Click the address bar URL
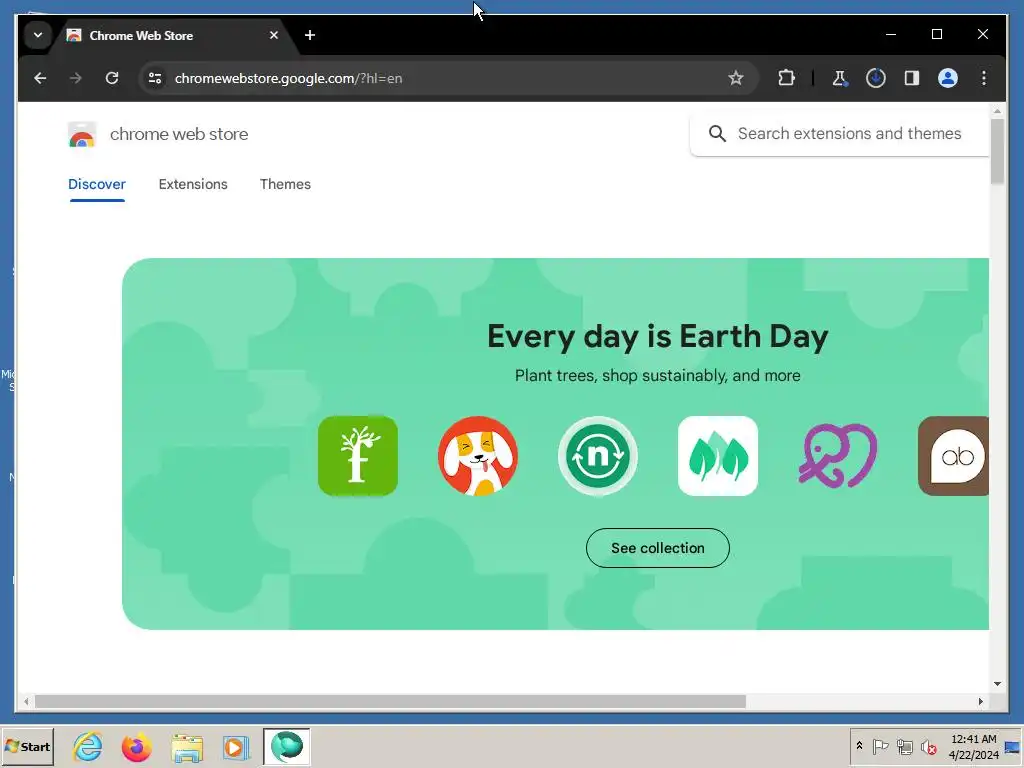This screenshot has height=768, width=1024. point(289,78)
